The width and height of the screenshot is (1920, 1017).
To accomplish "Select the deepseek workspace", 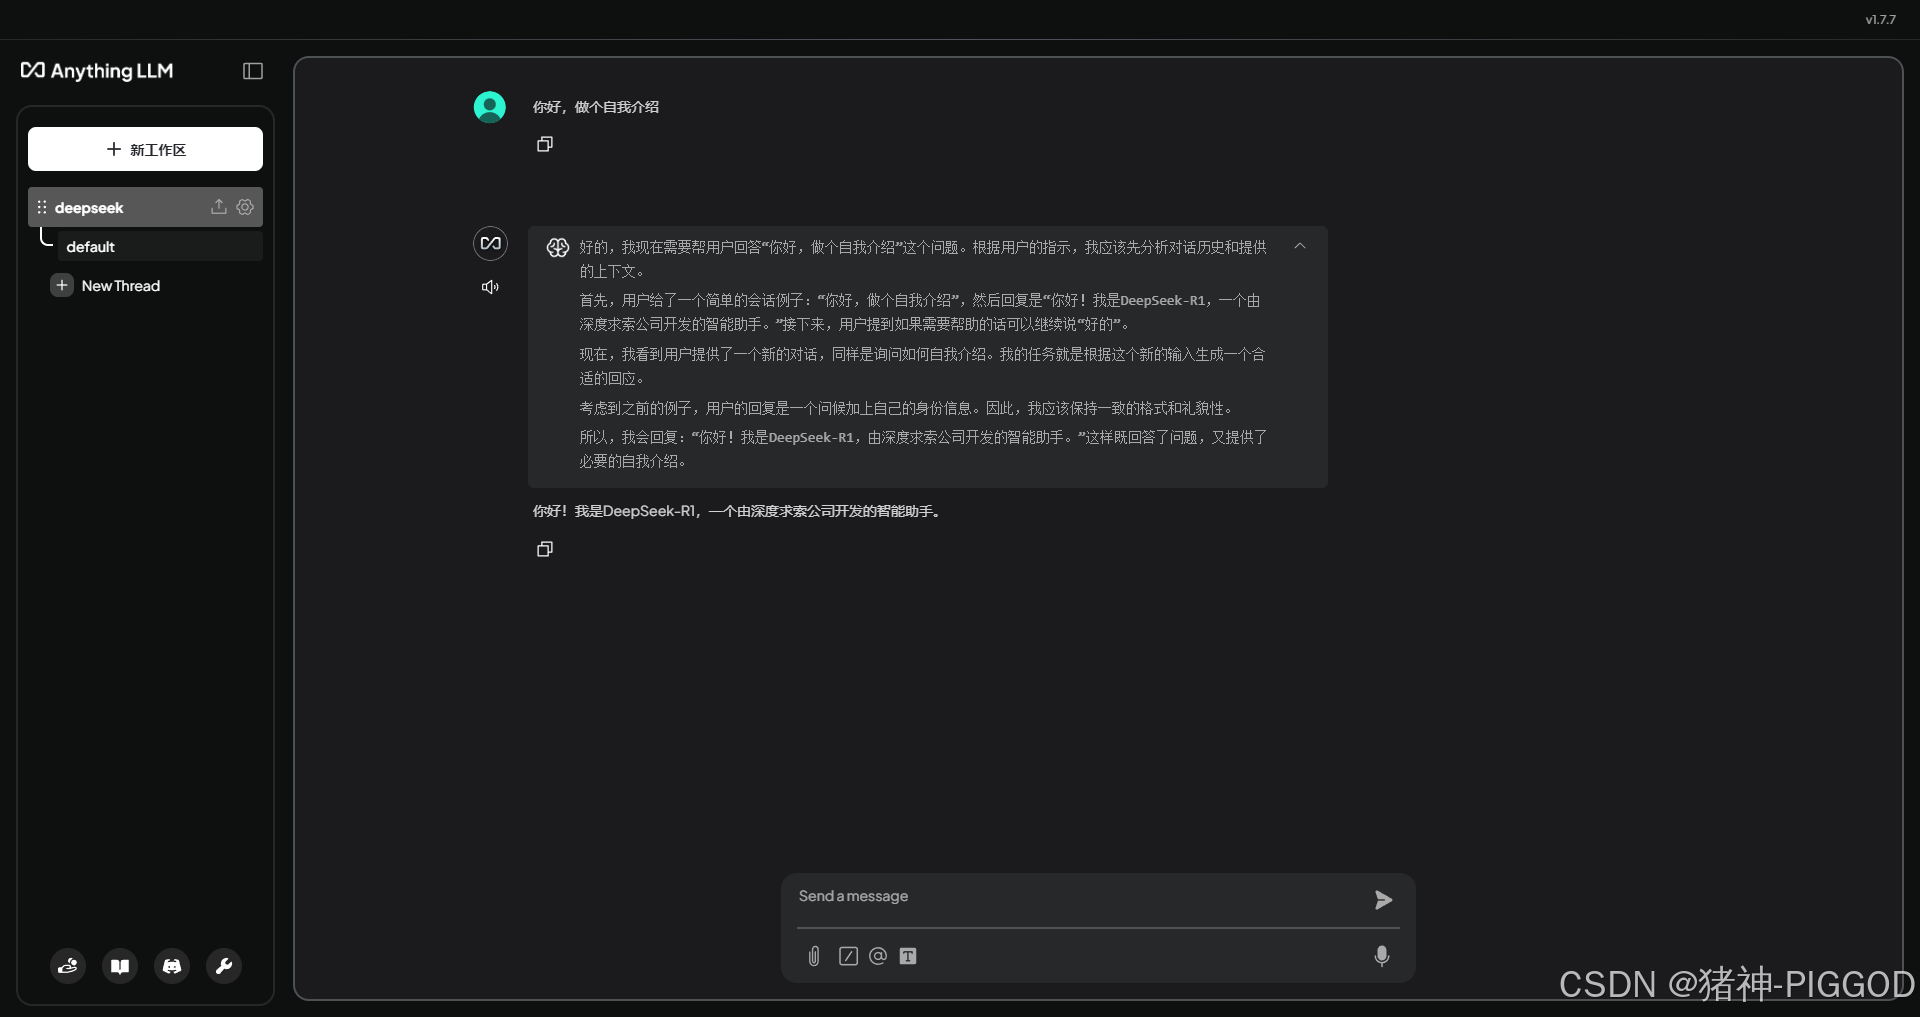I will pyautogui.click(x=145, y=207).
